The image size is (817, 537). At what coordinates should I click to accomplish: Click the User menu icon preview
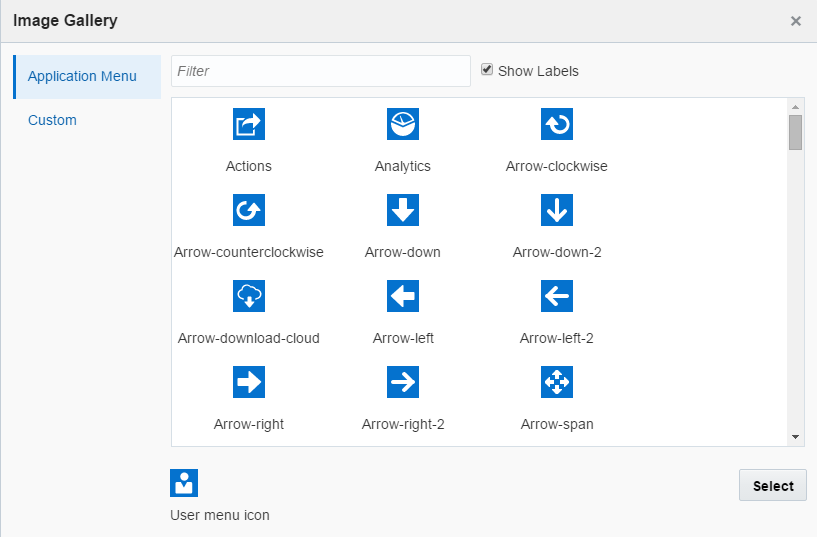click(x=184, y=483)
